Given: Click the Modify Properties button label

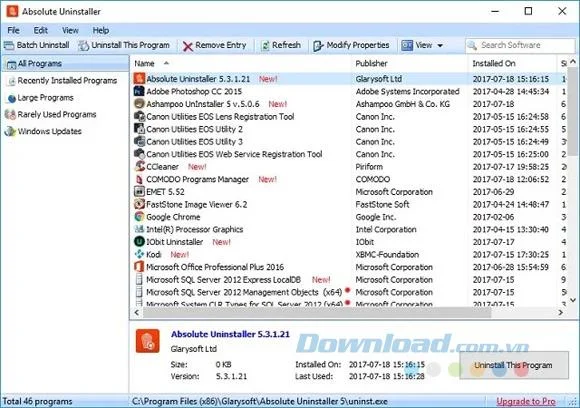Looking at the screenshot, I should point(358,45).
